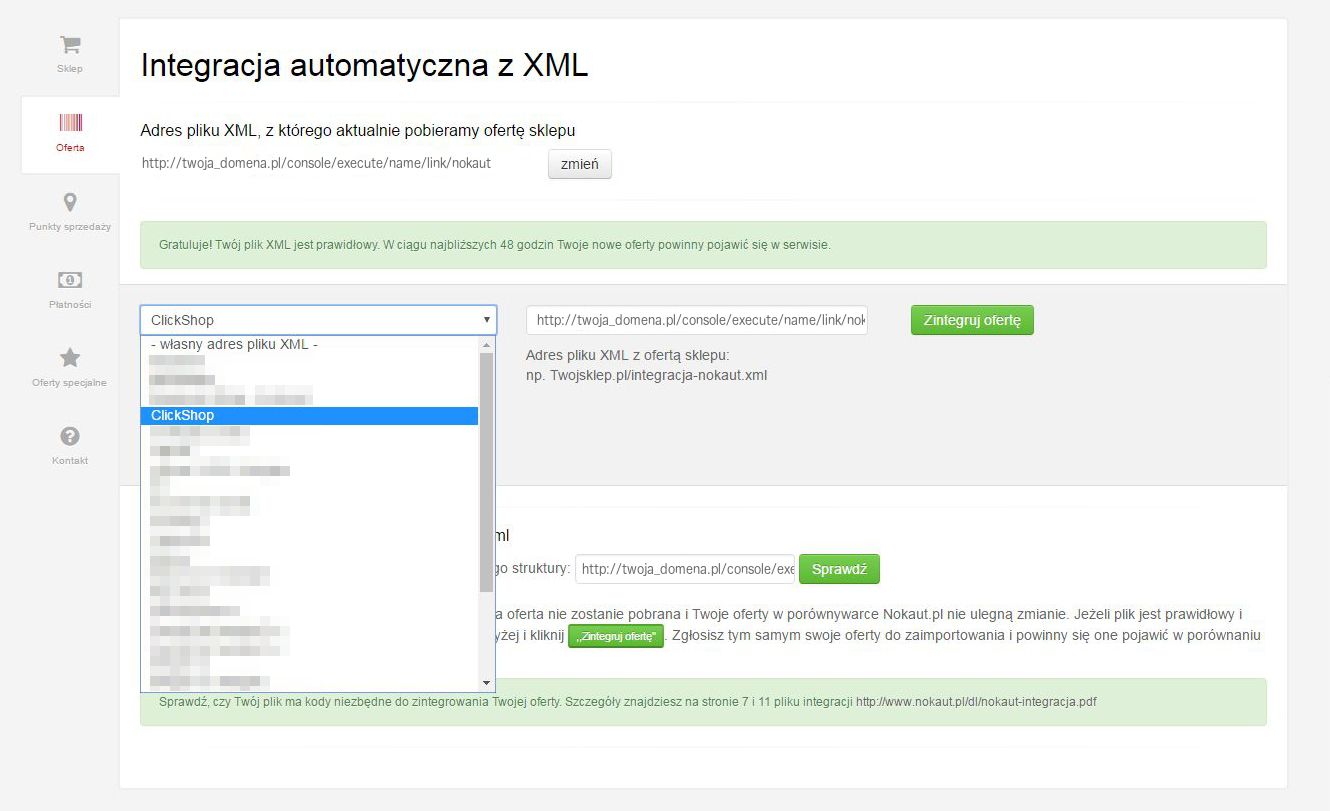Select the Oferta barcode icon
Image resolution: width=1330 pixels, height=811 pixels.
coord(70,123)
